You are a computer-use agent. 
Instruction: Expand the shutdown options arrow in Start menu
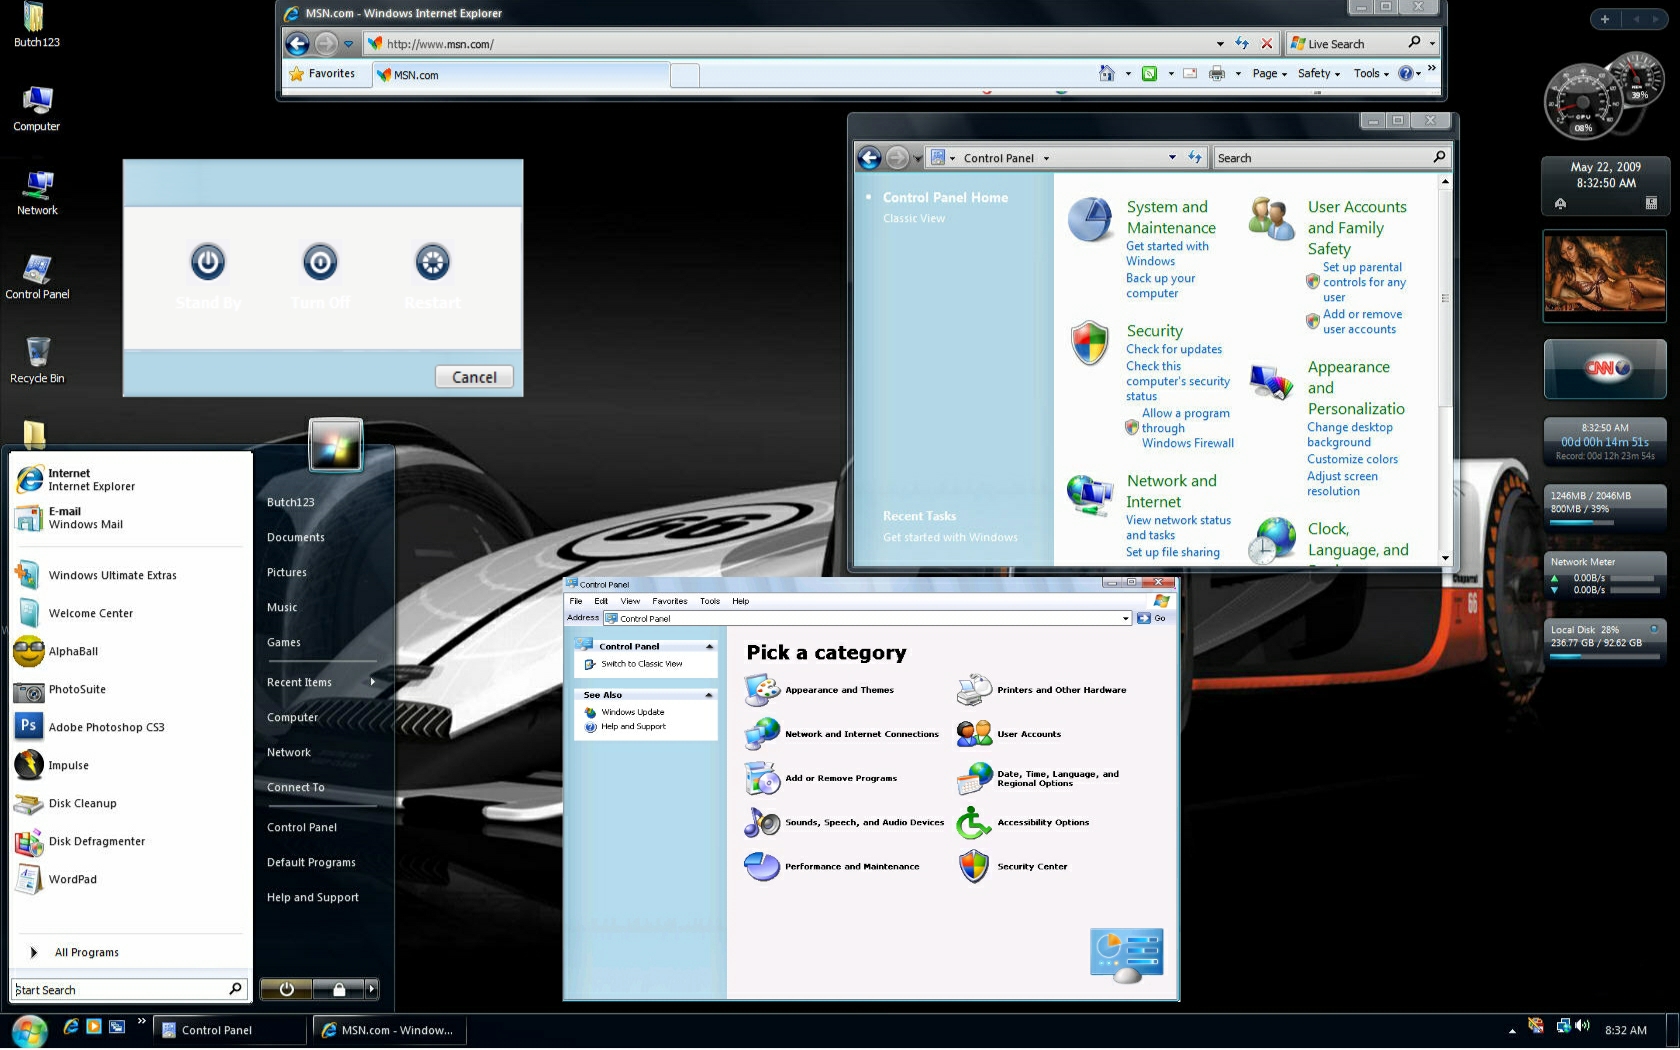click(x=372, y=989)
